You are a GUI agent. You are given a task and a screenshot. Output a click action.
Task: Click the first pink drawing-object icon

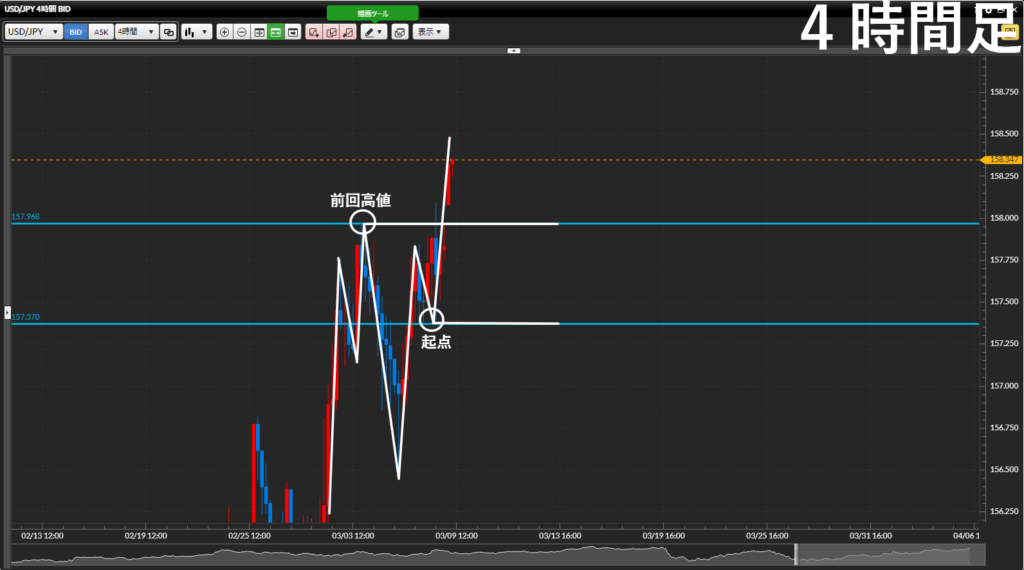point(314,32)
